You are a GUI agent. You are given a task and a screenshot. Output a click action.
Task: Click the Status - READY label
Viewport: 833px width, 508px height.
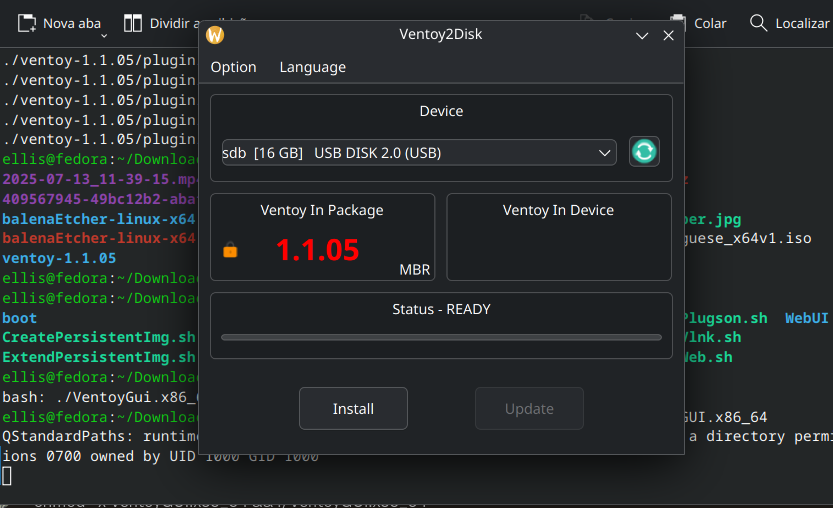(441, 309)
